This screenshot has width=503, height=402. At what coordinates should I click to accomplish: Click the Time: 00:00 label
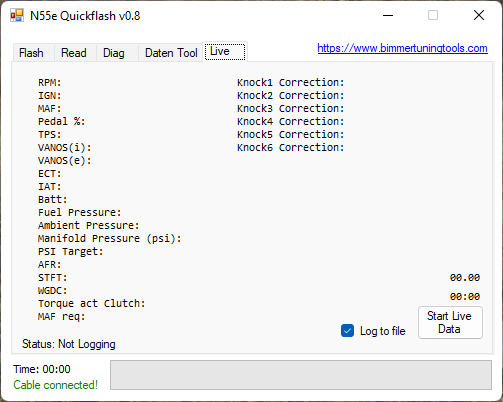[x=42, y=369]
